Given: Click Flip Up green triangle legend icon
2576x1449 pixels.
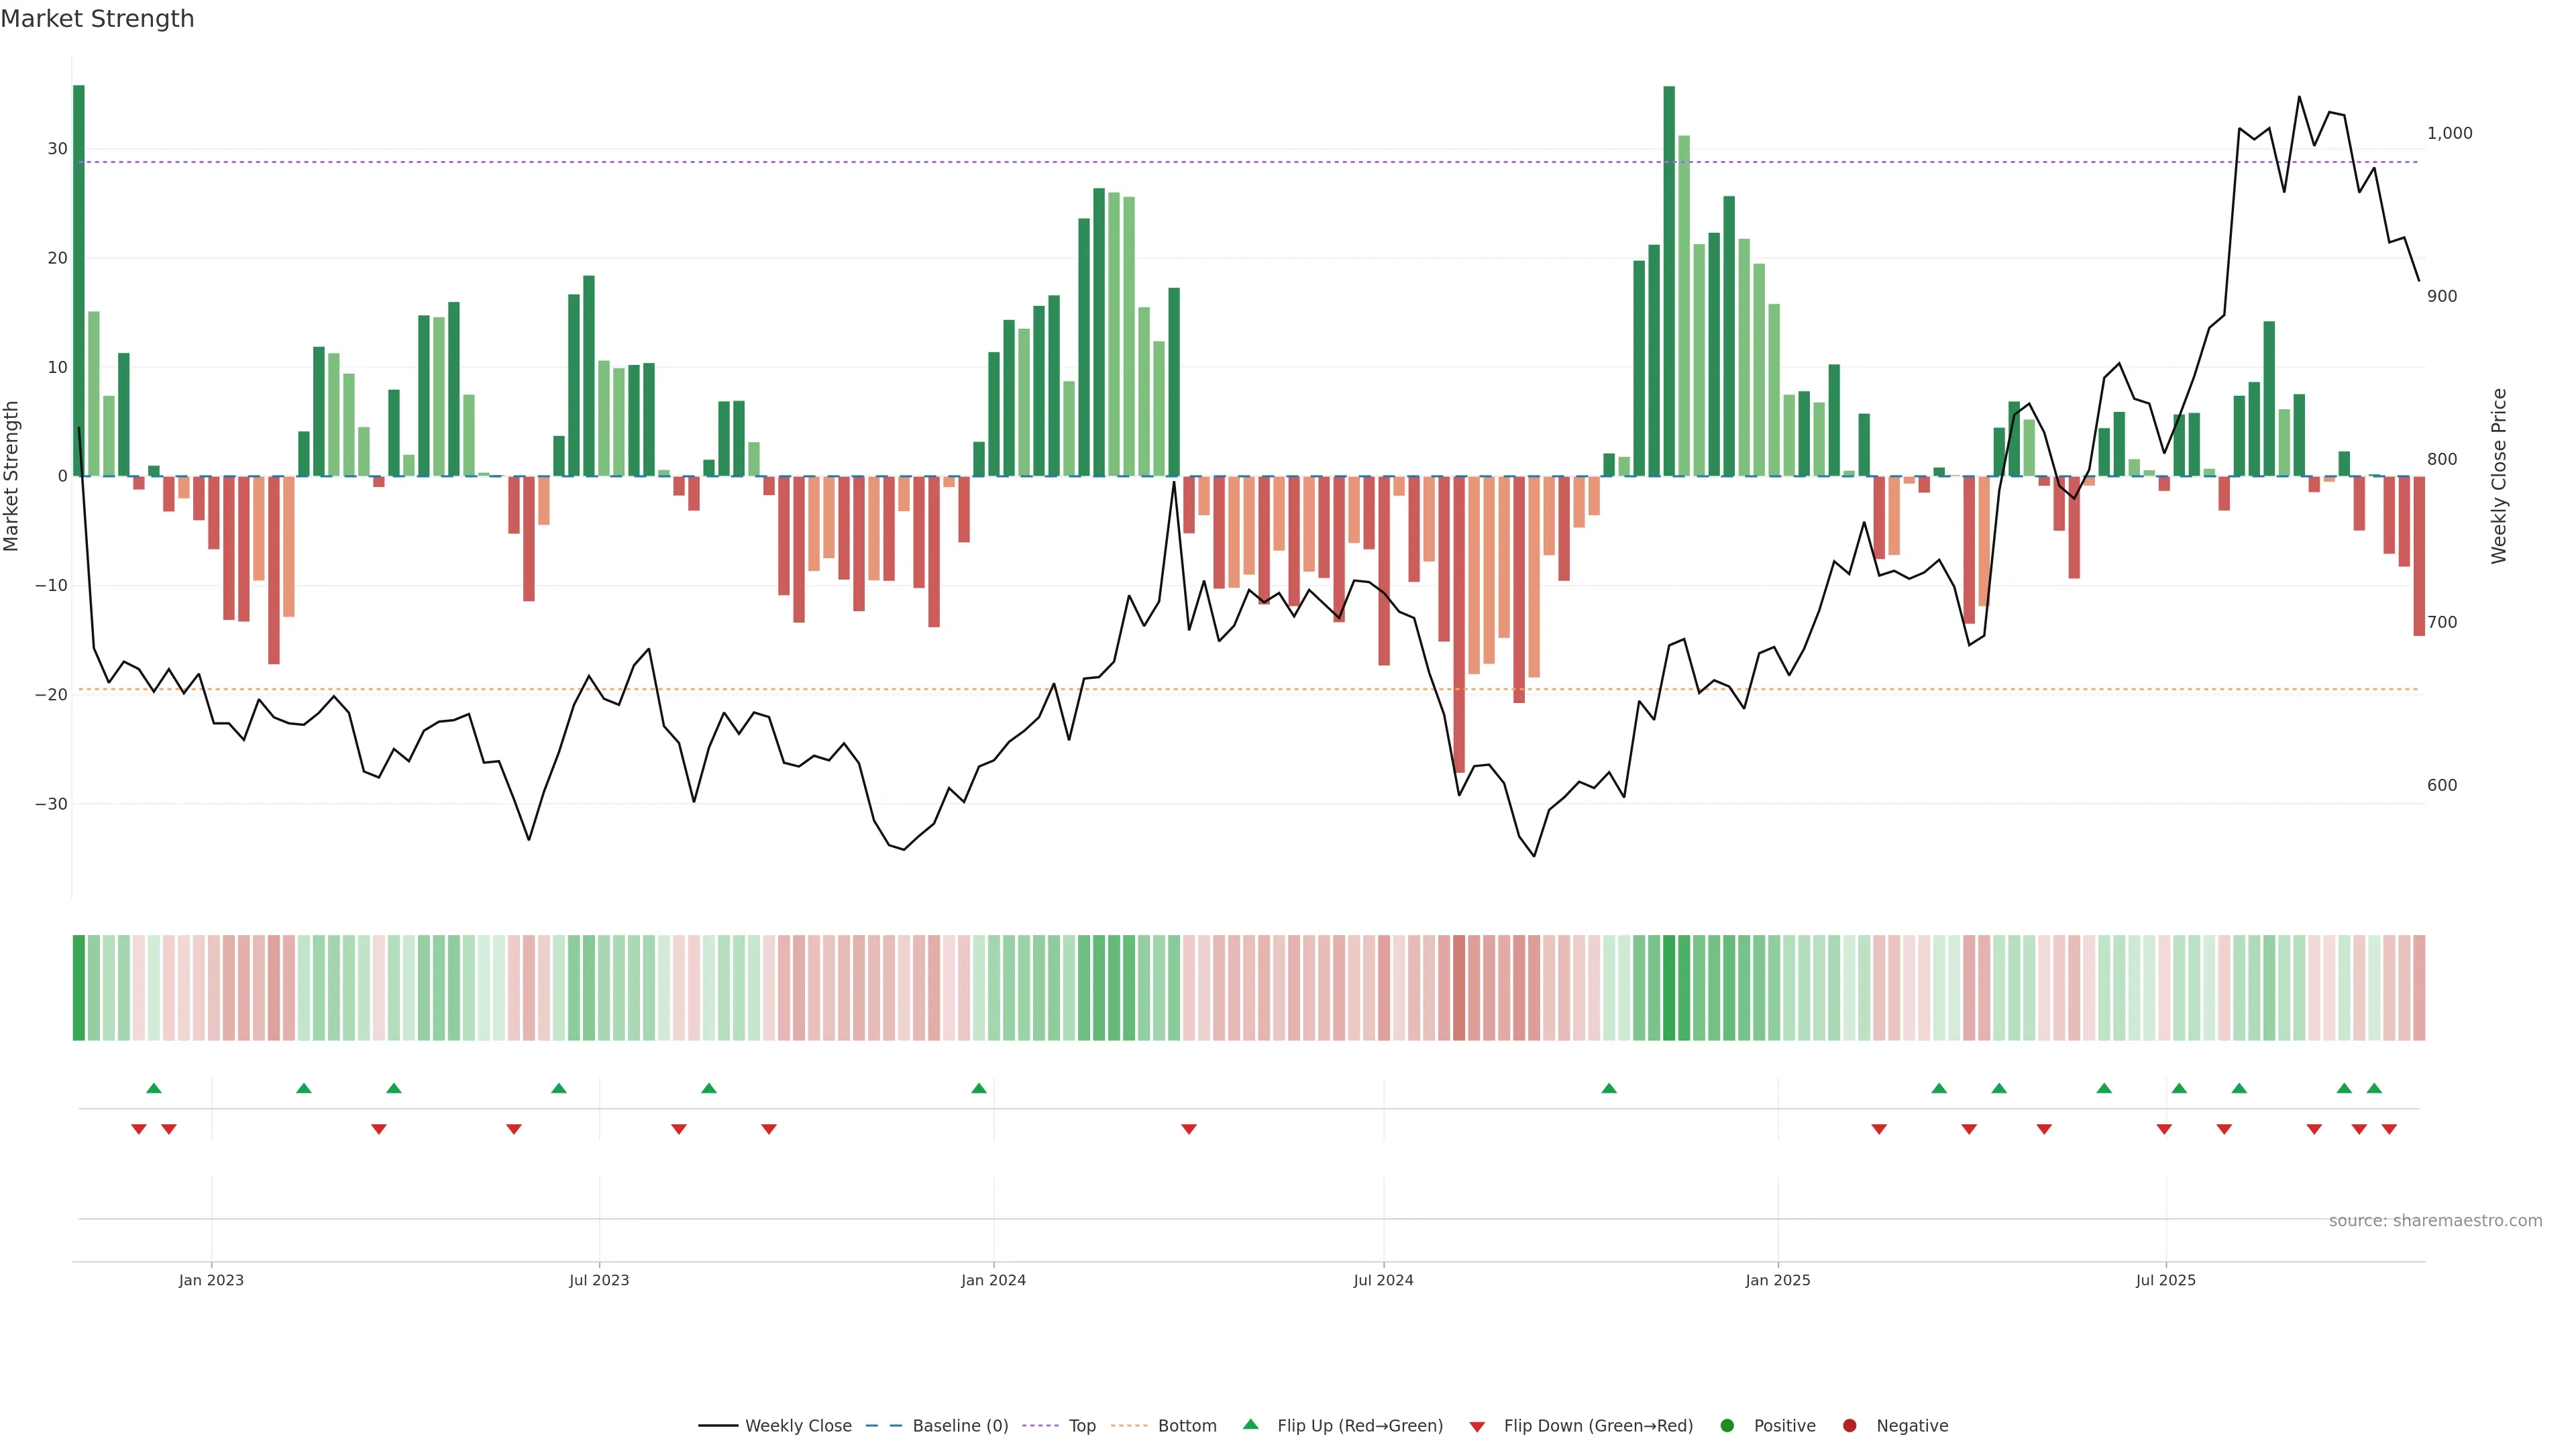Looking at the screenshot, I should click(x=1250, y=1425).
